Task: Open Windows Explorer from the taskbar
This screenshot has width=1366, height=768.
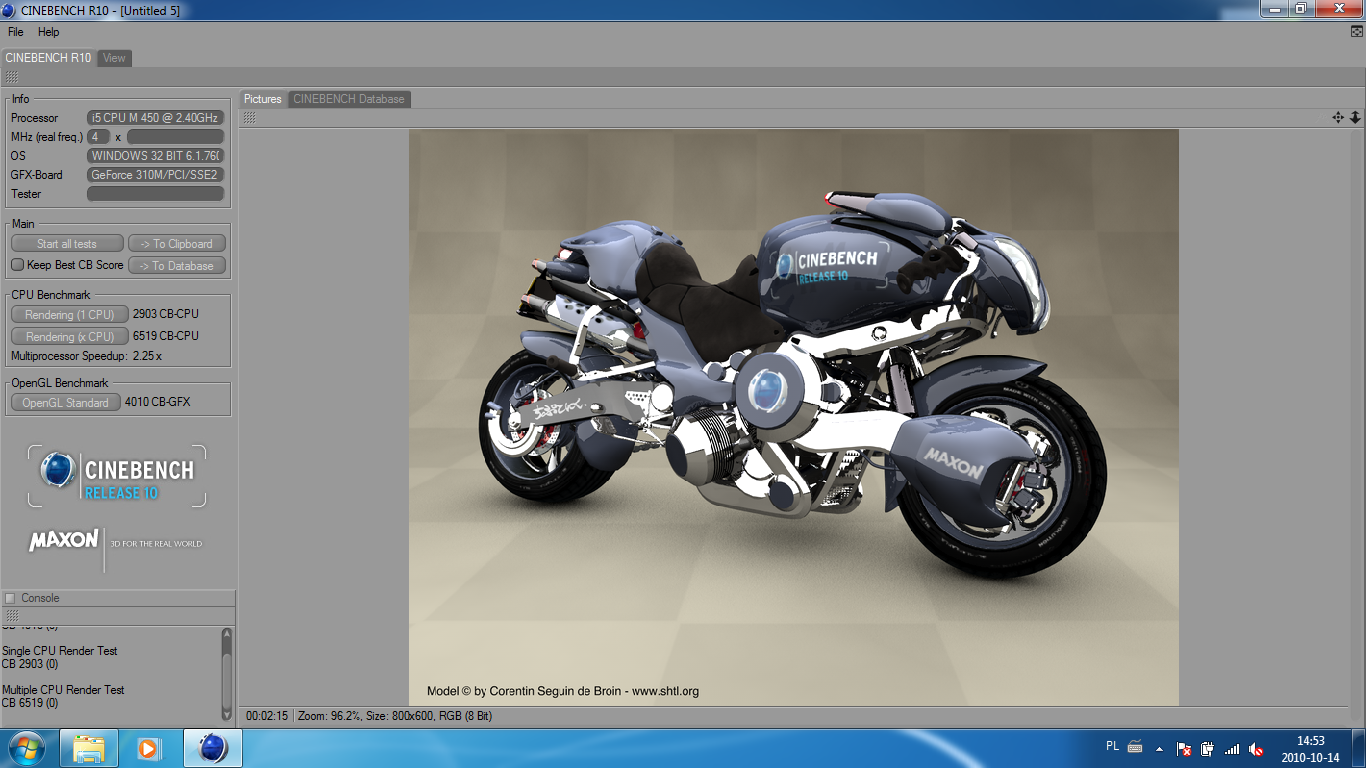Action: [89, 748]
